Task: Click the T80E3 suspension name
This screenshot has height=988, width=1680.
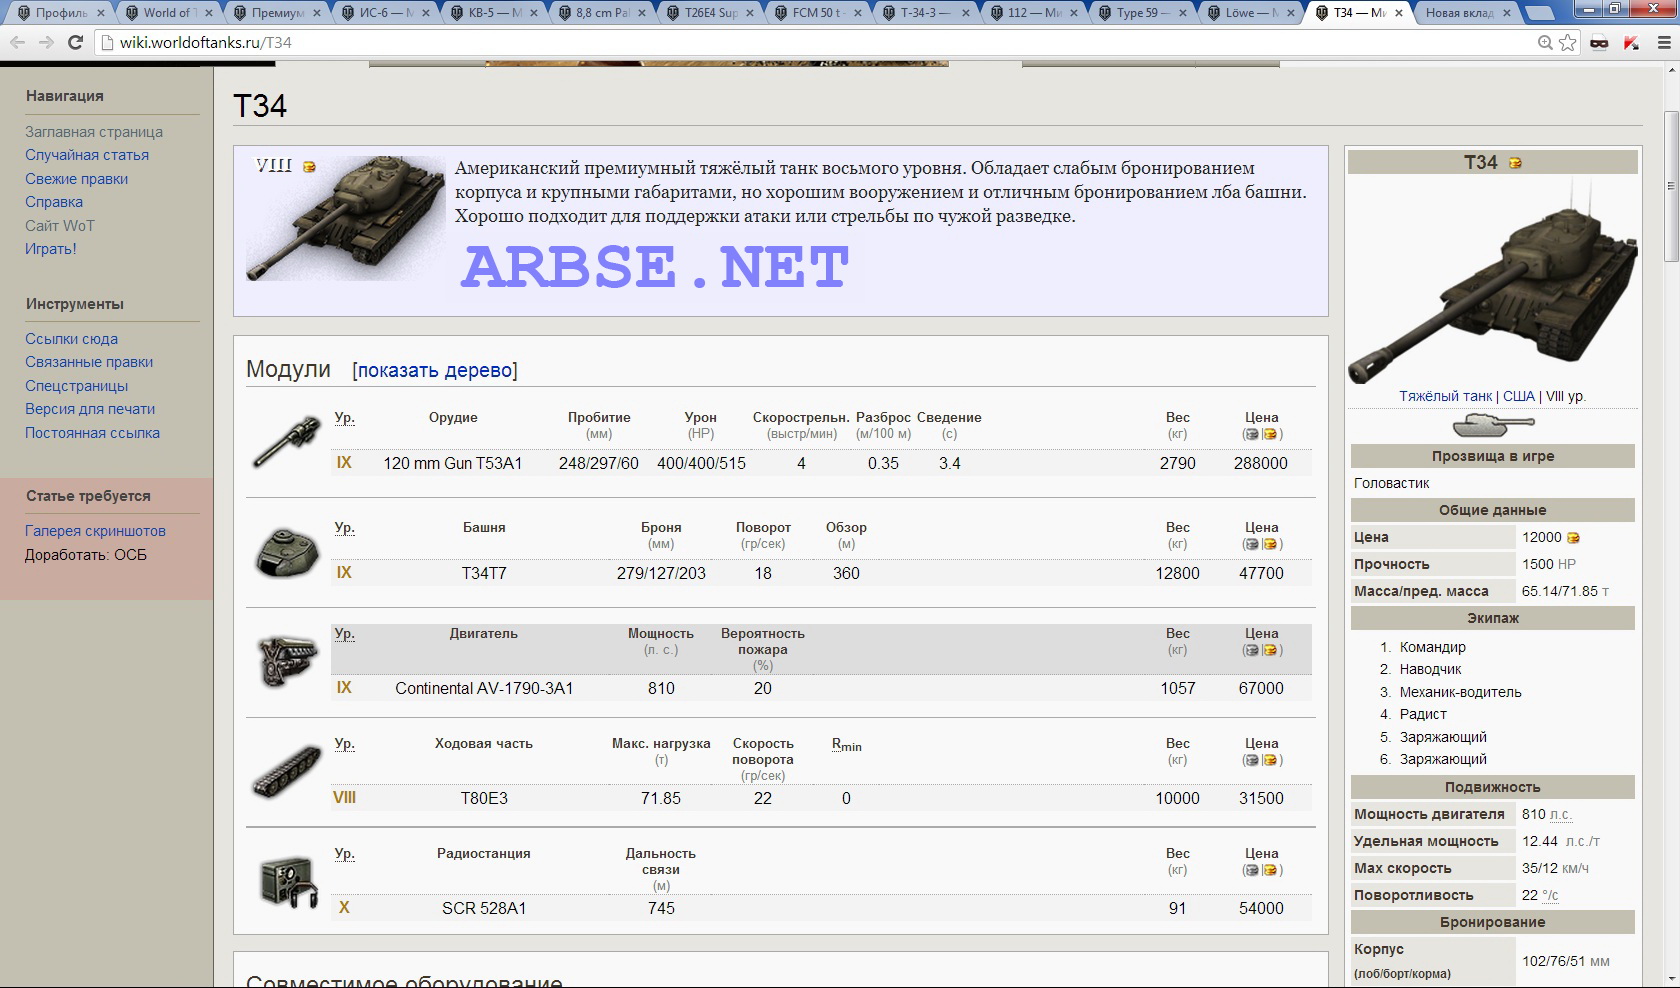Action: [x=484, y=798]
